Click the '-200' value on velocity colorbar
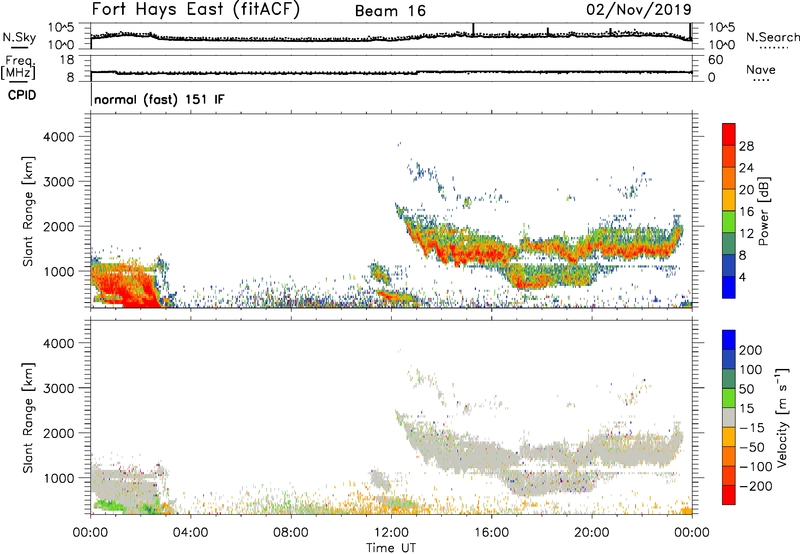The height and width of the screenshot is (554, 800). 754,486
